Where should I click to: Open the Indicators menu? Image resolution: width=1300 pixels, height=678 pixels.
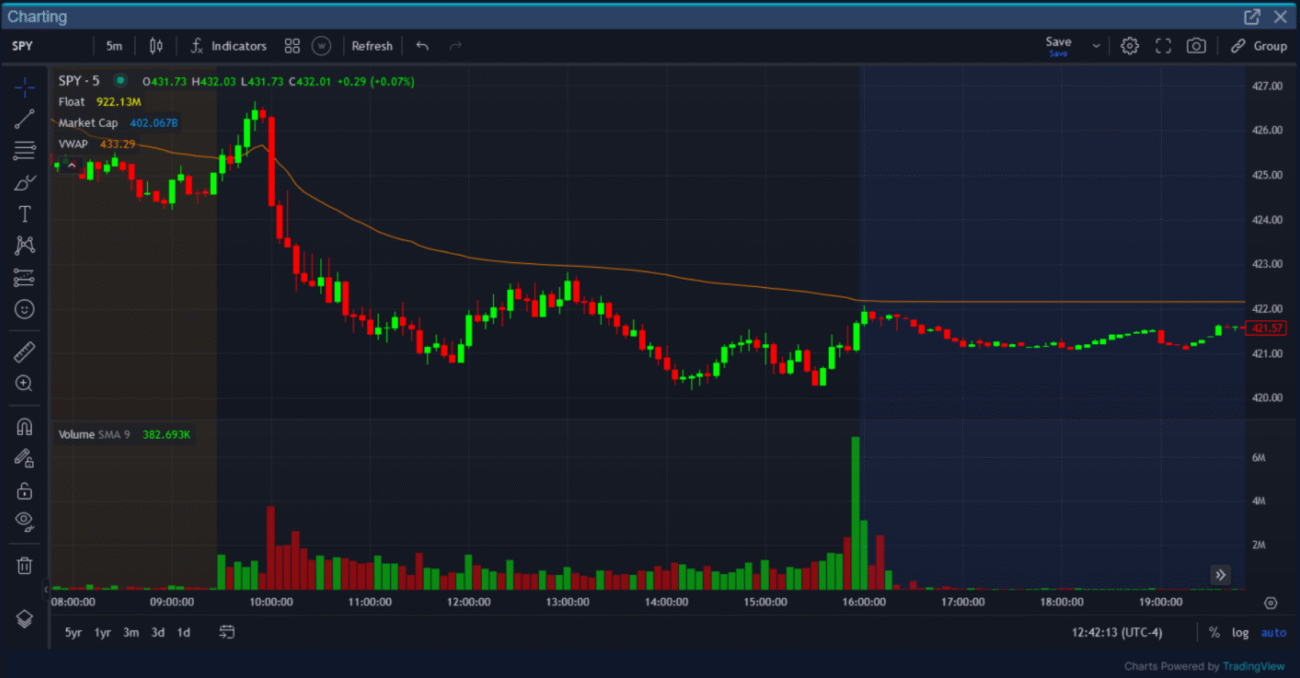click(229, 46)
